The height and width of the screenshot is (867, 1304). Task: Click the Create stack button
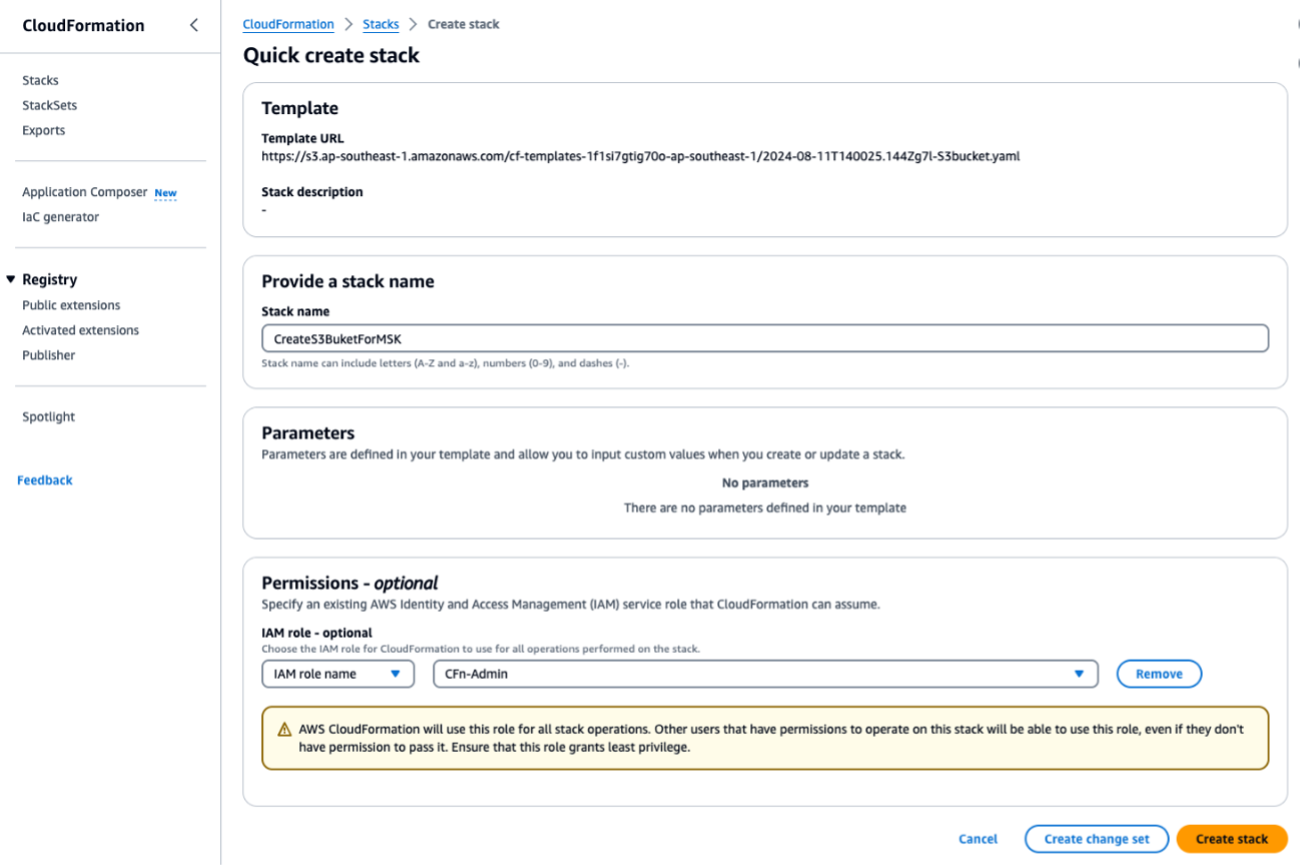1232,839
